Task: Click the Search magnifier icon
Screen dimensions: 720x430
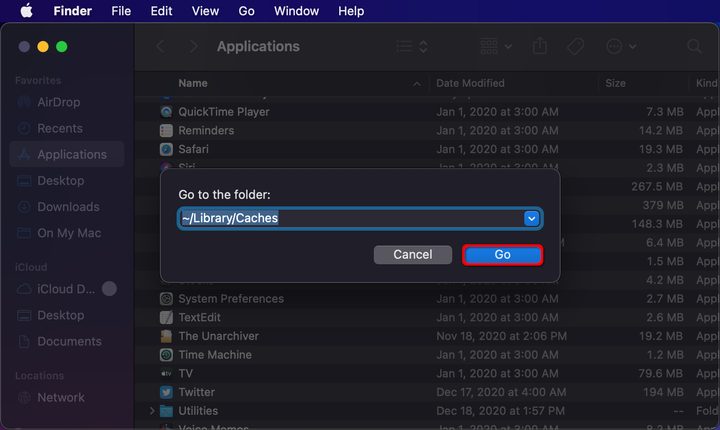Action: pos(694,46)
